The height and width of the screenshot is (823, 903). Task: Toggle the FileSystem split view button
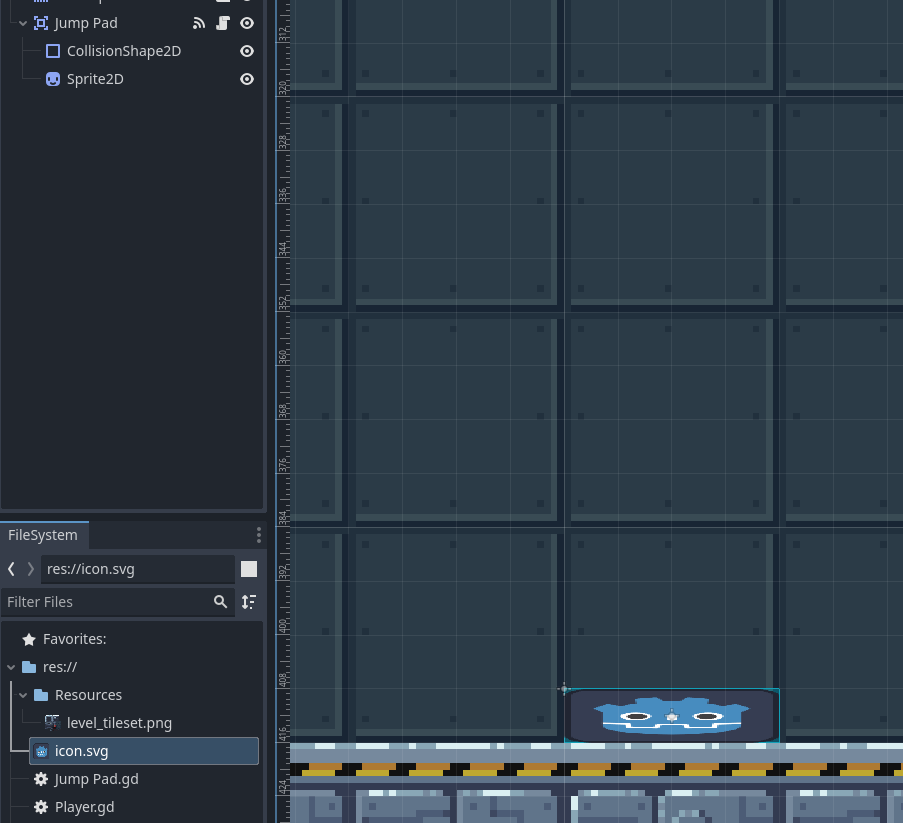[x=249, y=569]
